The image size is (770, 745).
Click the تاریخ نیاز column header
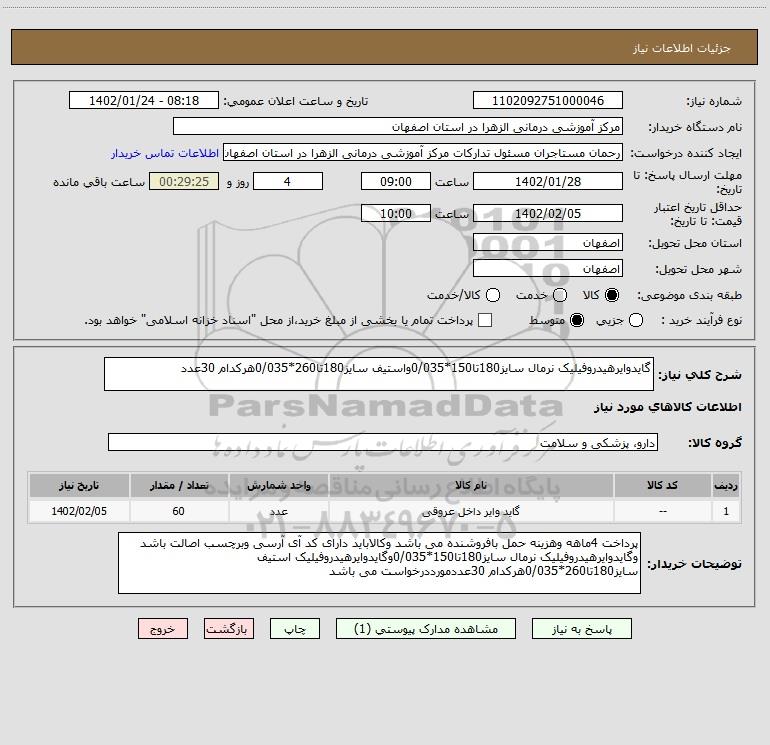click(x=79, y=485)
